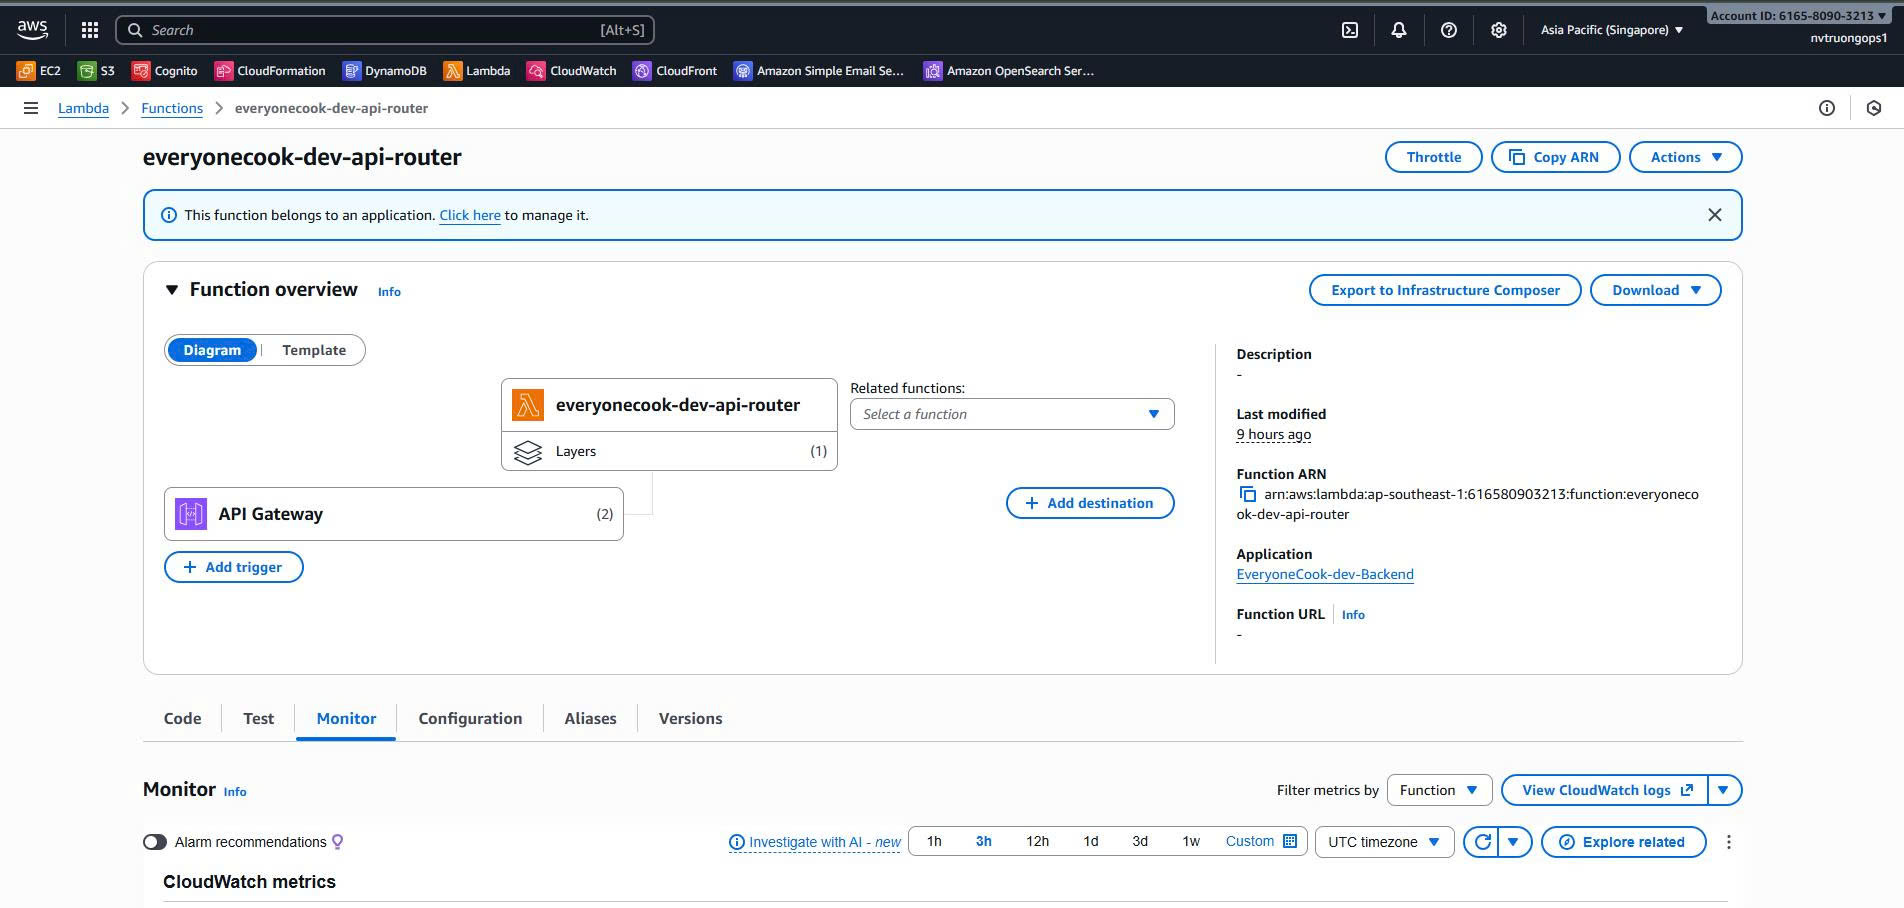Image resolution: width=1904 pixels, height=908 pixels.
Task: Select the 3d time range
Action: pyautogui.click(x=1140, y=841)
